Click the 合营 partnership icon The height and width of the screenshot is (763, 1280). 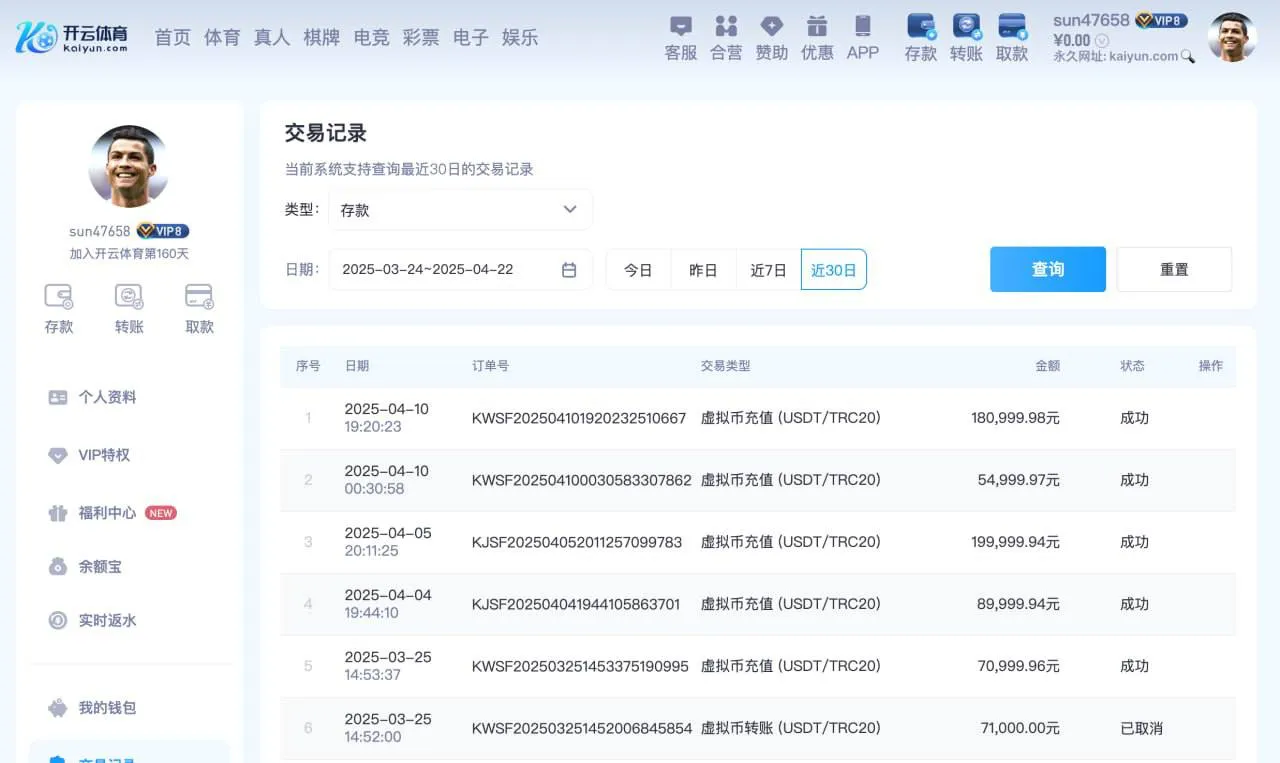(x=725, y=38)
